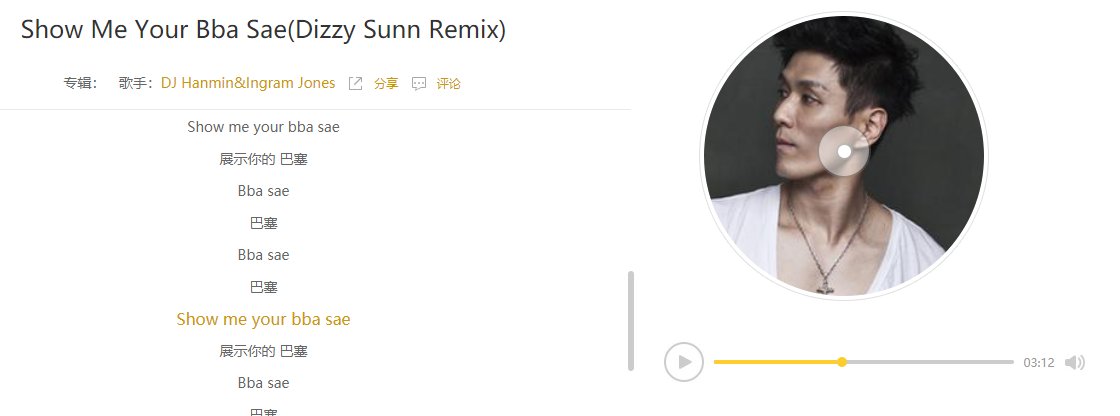This screenshot has height=416, width=1120.
Task: Click the lyrics panel vertical scrollbar
Action: tap(631, 320)
